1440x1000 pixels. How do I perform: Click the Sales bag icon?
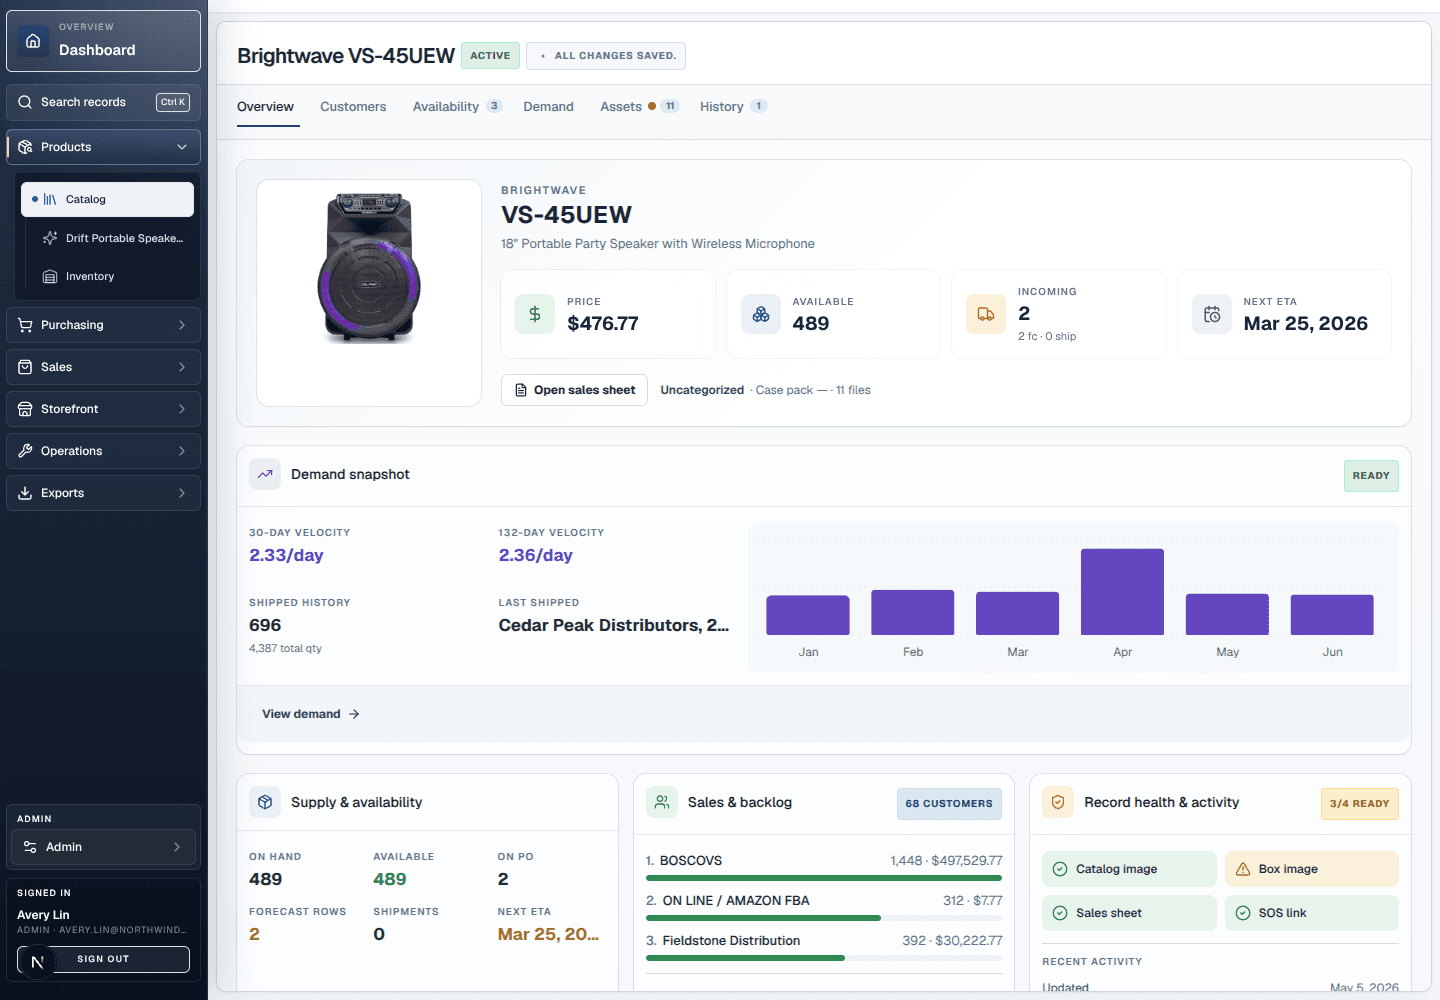tap(25, 367)
